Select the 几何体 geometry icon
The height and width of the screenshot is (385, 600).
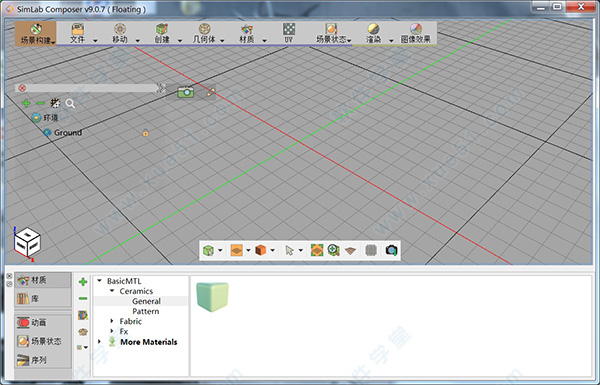[x=204, y=29]
